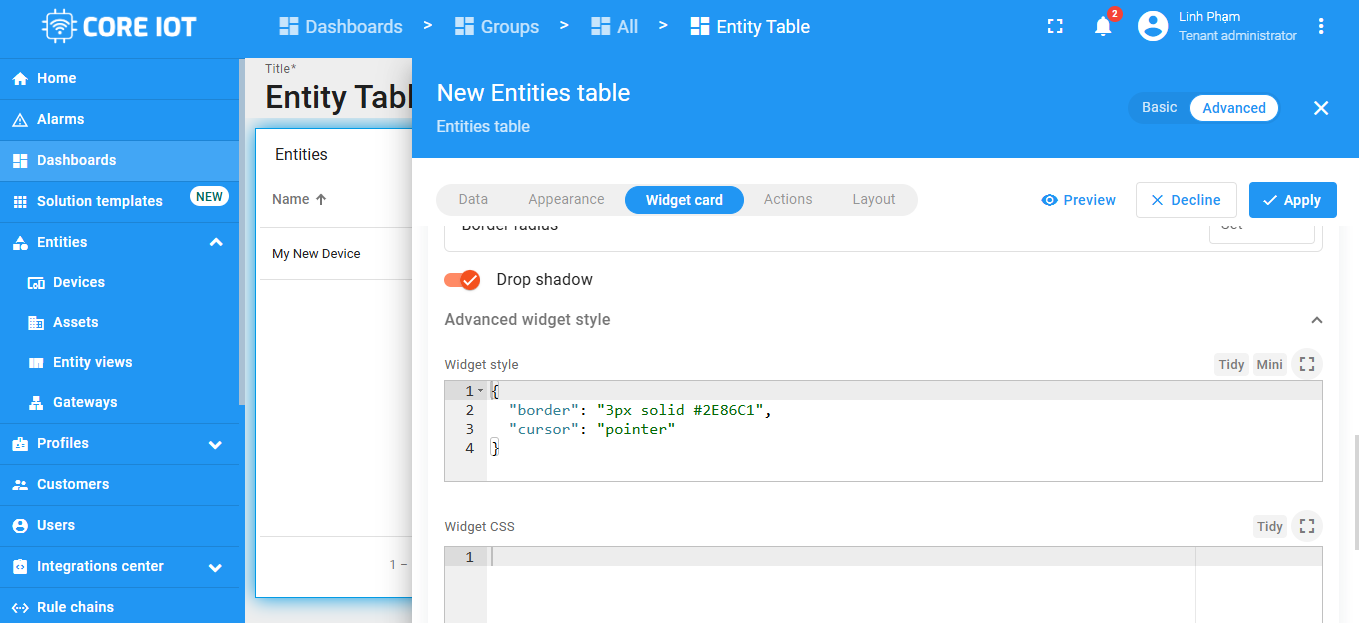This screenshot has height=623, width=1359.
Task: Tidy the Widget style JSON
Action: (1231, 365)
